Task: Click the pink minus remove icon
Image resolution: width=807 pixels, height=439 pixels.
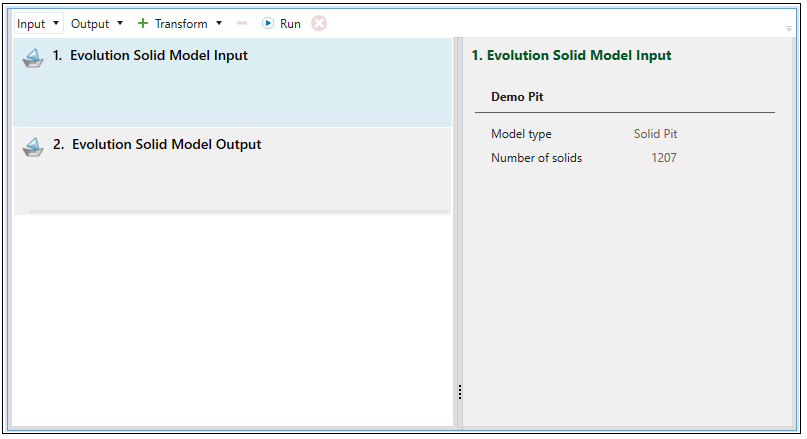Action: click(x=242, y=23)
